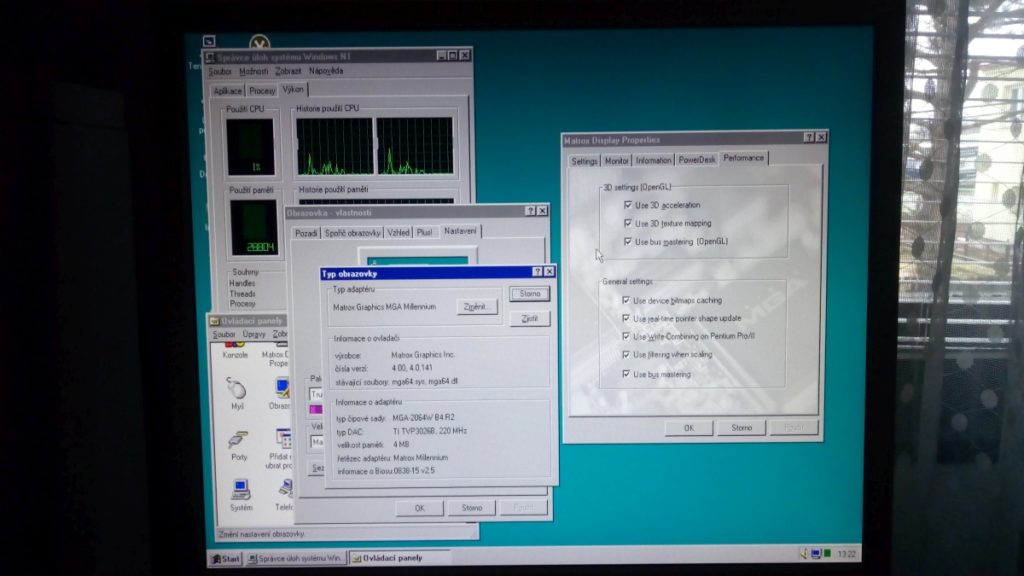Click the Matrox monitor icon in system tray

click(816, 554)
